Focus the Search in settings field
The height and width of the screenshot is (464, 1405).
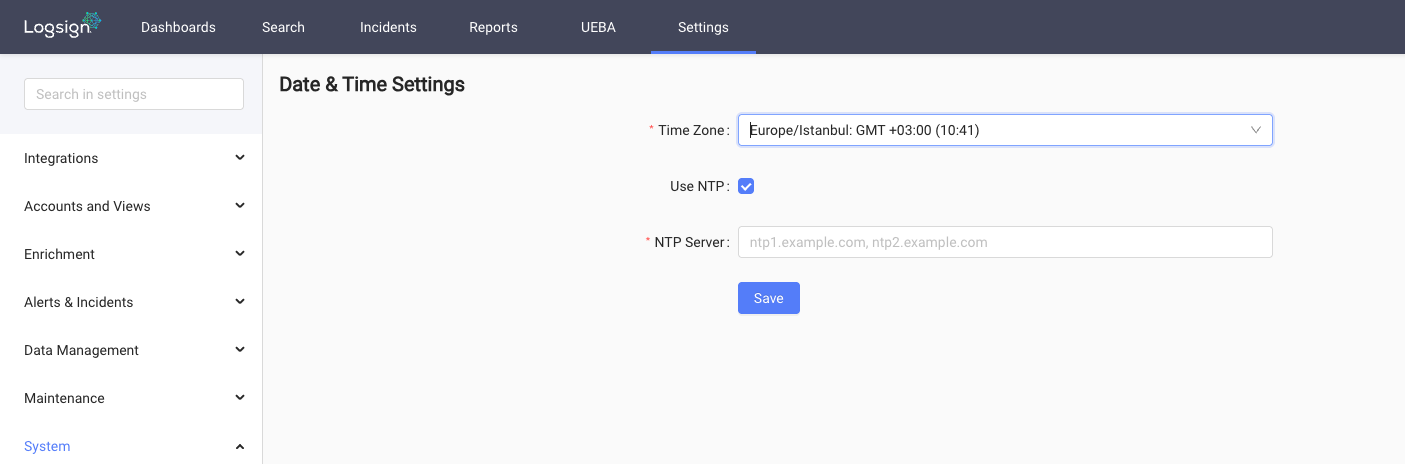(x=134, y=94)
